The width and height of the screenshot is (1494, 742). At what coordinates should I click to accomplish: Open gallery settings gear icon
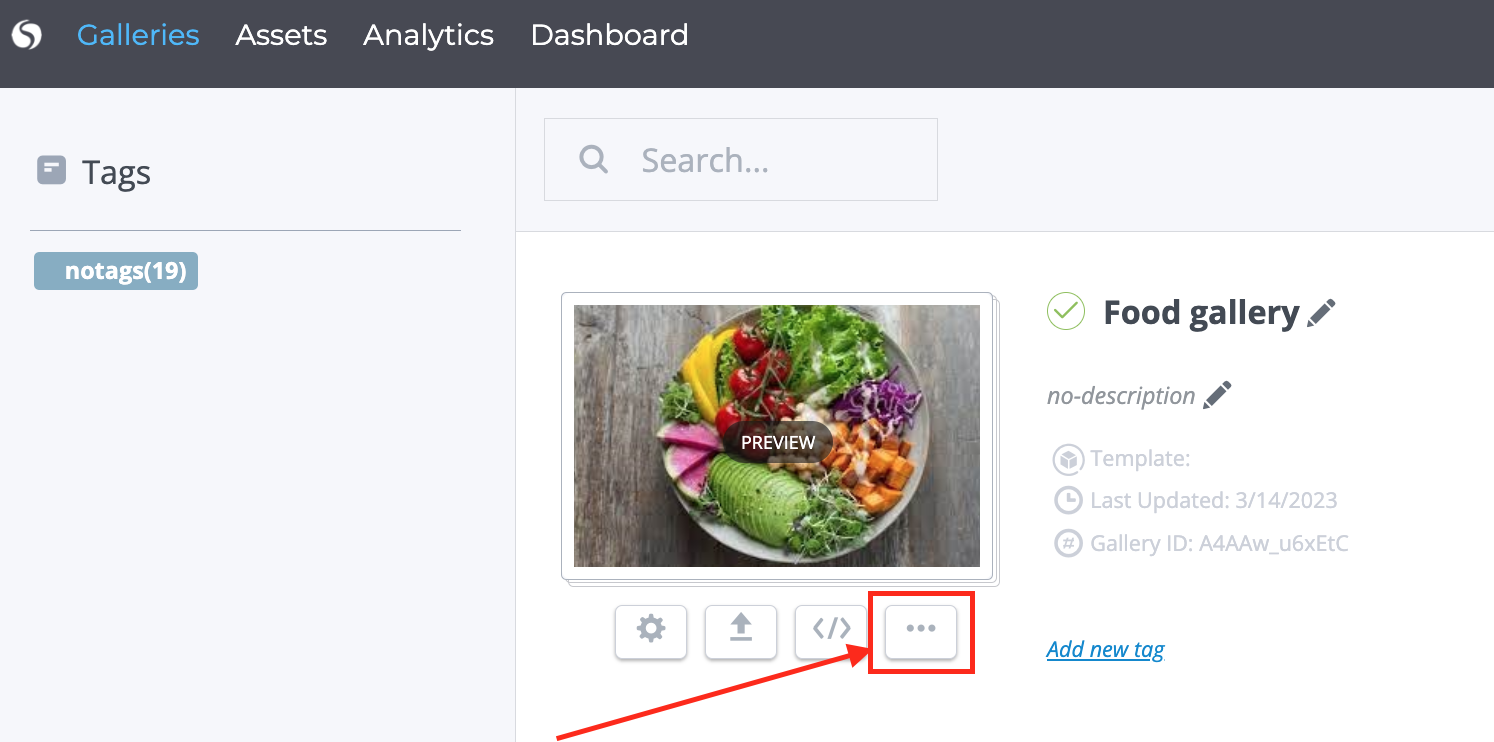click(x=651, y=629)
